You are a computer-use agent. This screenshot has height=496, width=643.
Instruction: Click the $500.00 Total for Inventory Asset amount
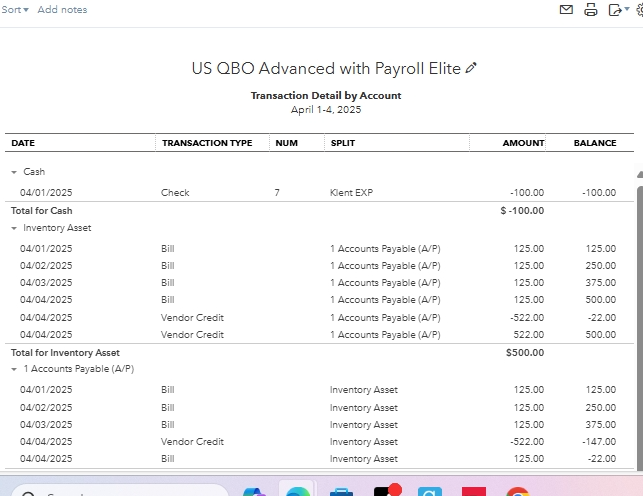(x=525, y=353)
